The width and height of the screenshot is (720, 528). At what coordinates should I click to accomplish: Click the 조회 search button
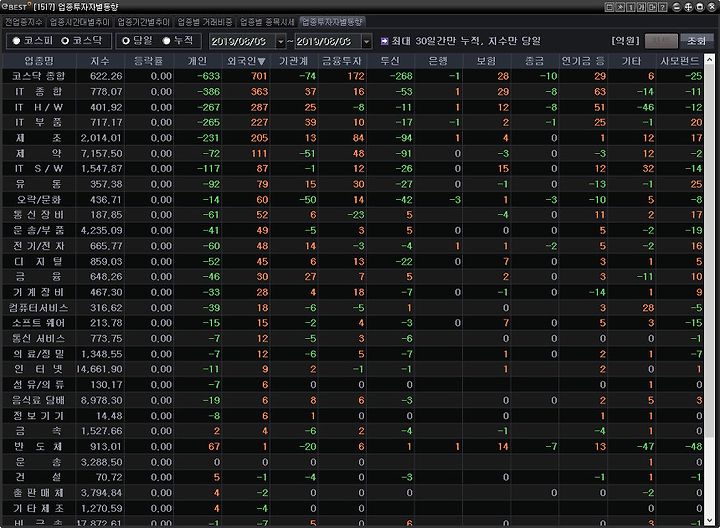[696, 41]
